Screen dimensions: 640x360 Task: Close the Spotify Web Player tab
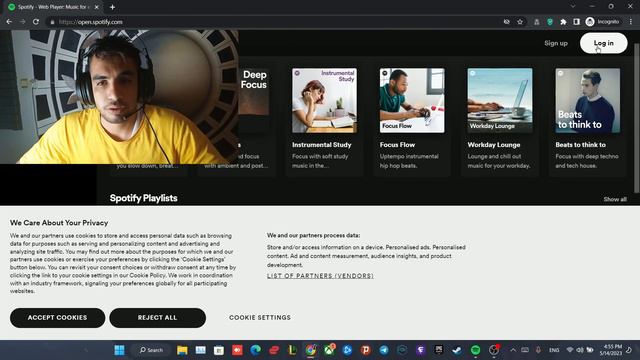96,7
